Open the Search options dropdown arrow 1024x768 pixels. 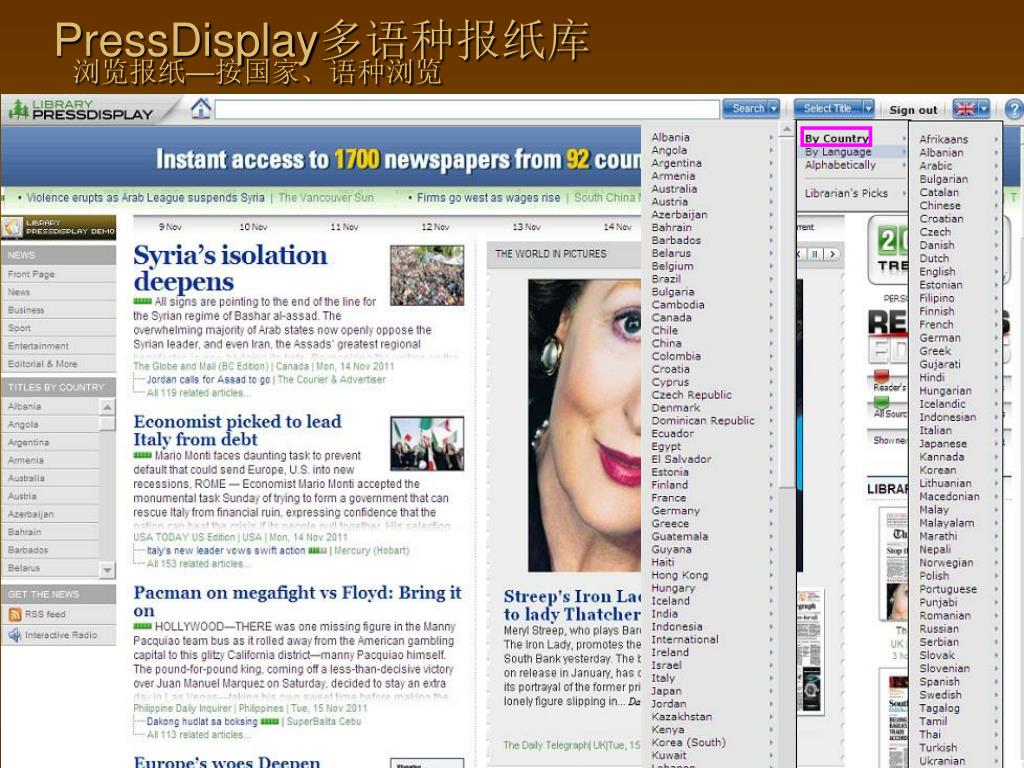click(774, 108)
